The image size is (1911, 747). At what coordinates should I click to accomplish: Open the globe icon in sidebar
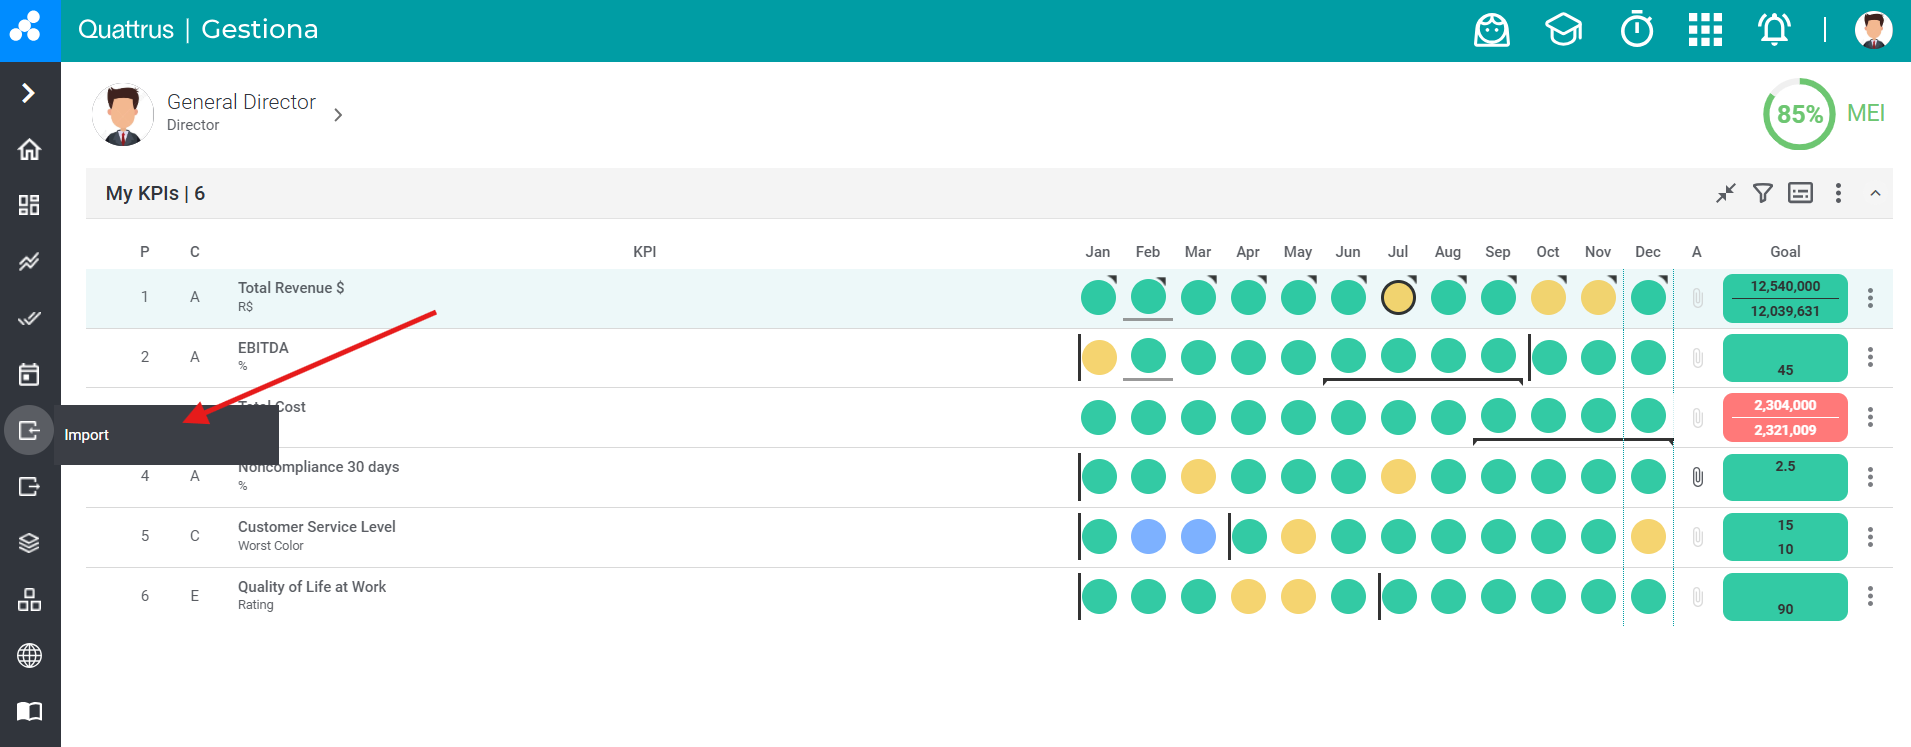point(29,656)
